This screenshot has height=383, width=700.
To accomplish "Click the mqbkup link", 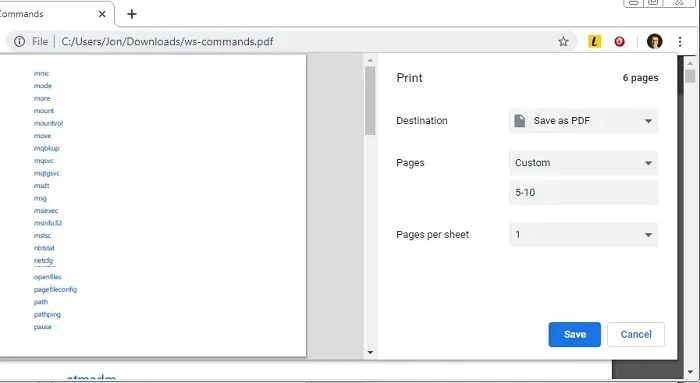I will (x=46, y=148).
